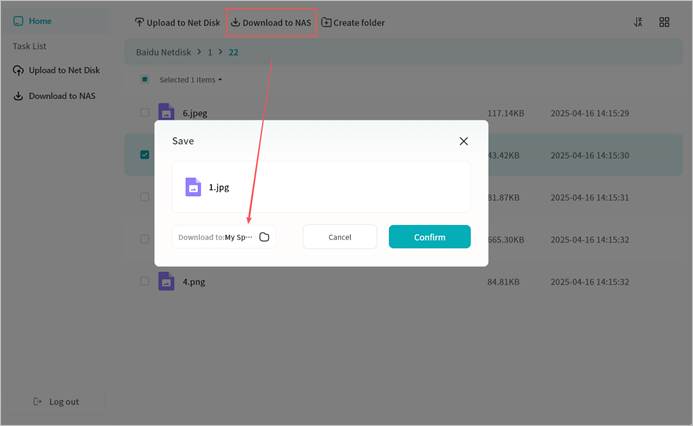The width and height of the screenshot is (693, 426).
Task: Click the sort order icon
Action: [x=638, y=22]
